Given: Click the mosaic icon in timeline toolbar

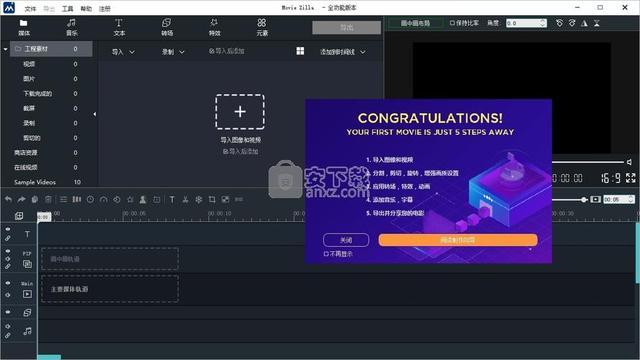Looking at the screenshot, I should tap(225, 199).
